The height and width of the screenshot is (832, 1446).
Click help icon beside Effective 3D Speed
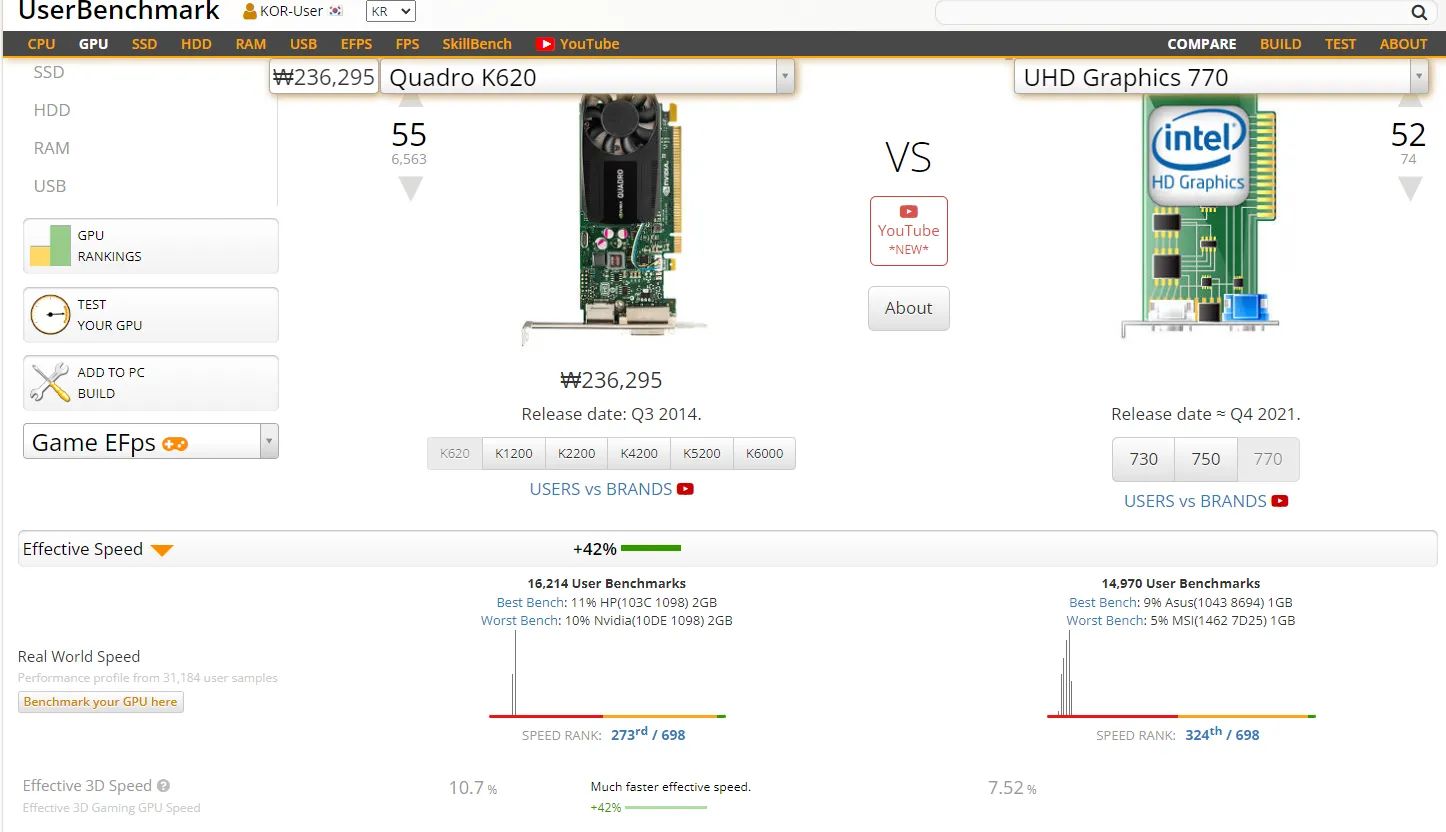click(x=164, y=786)
